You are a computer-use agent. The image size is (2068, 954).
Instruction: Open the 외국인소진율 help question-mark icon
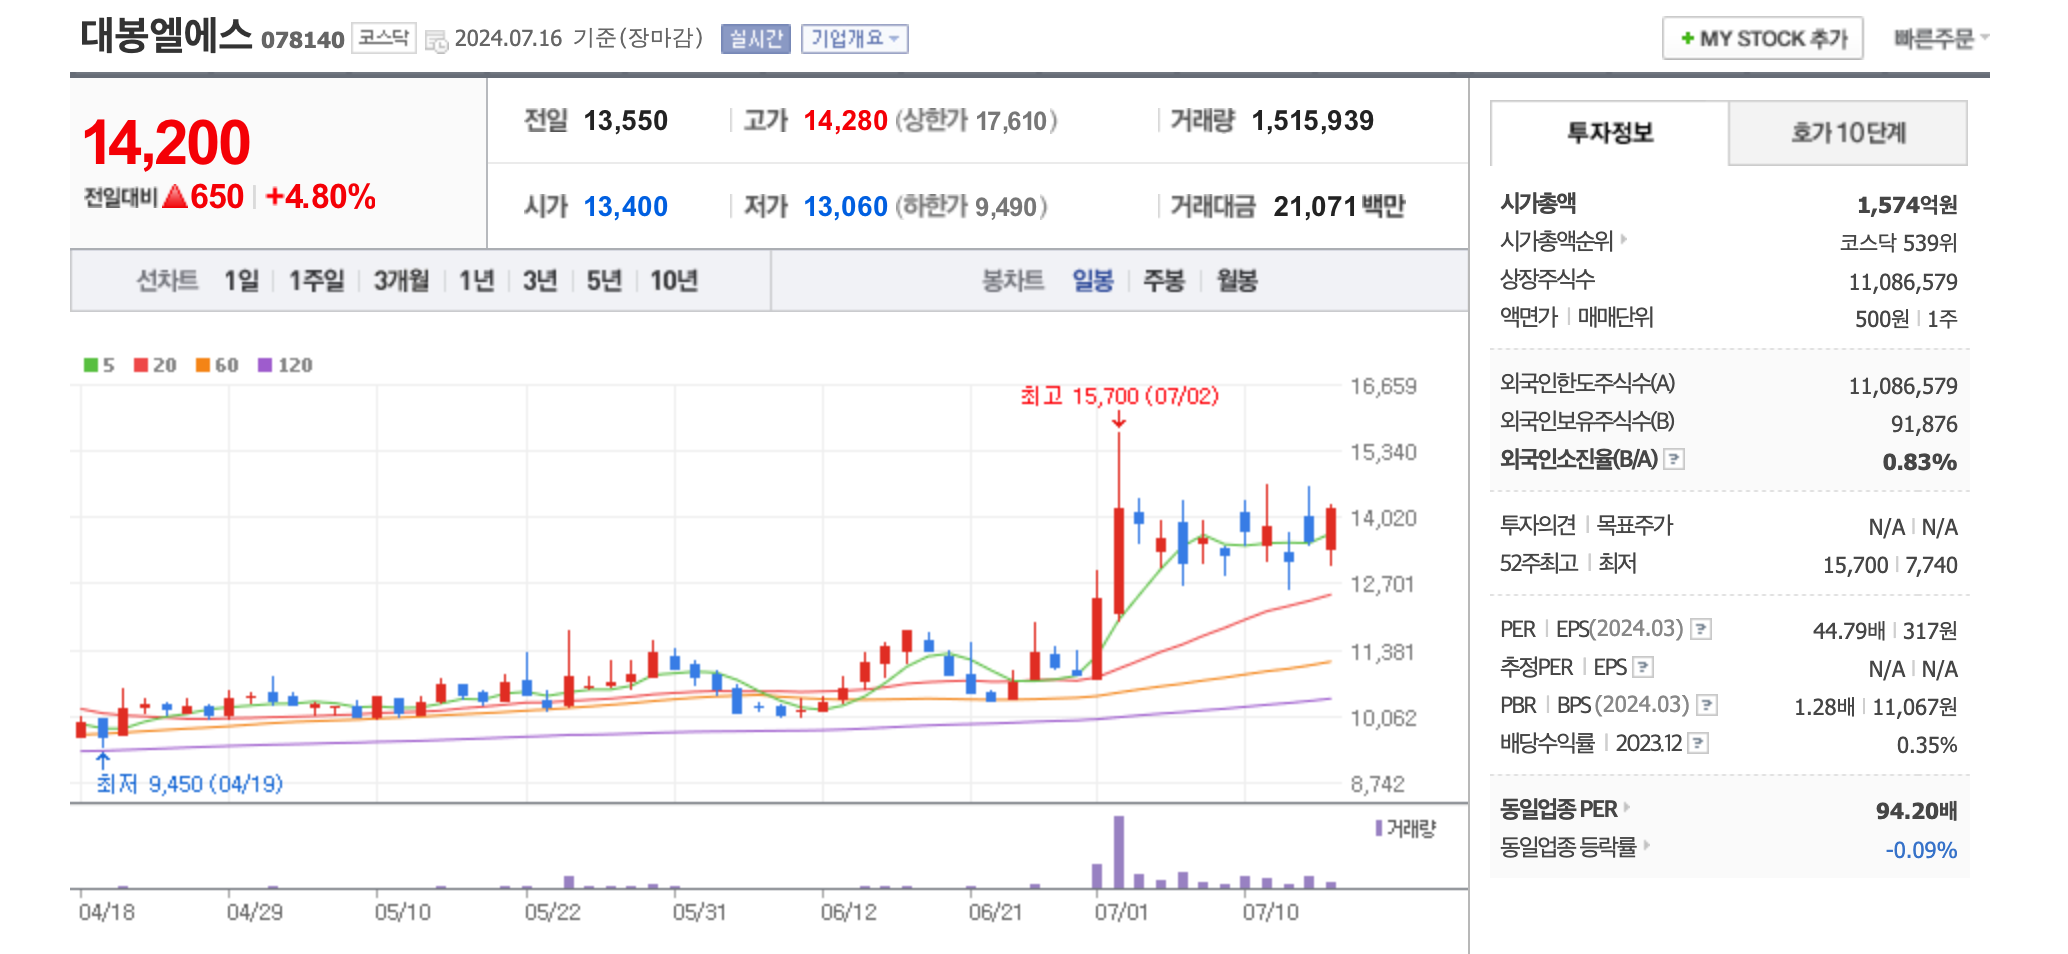pyautogui.click(x=1674, y=459)
